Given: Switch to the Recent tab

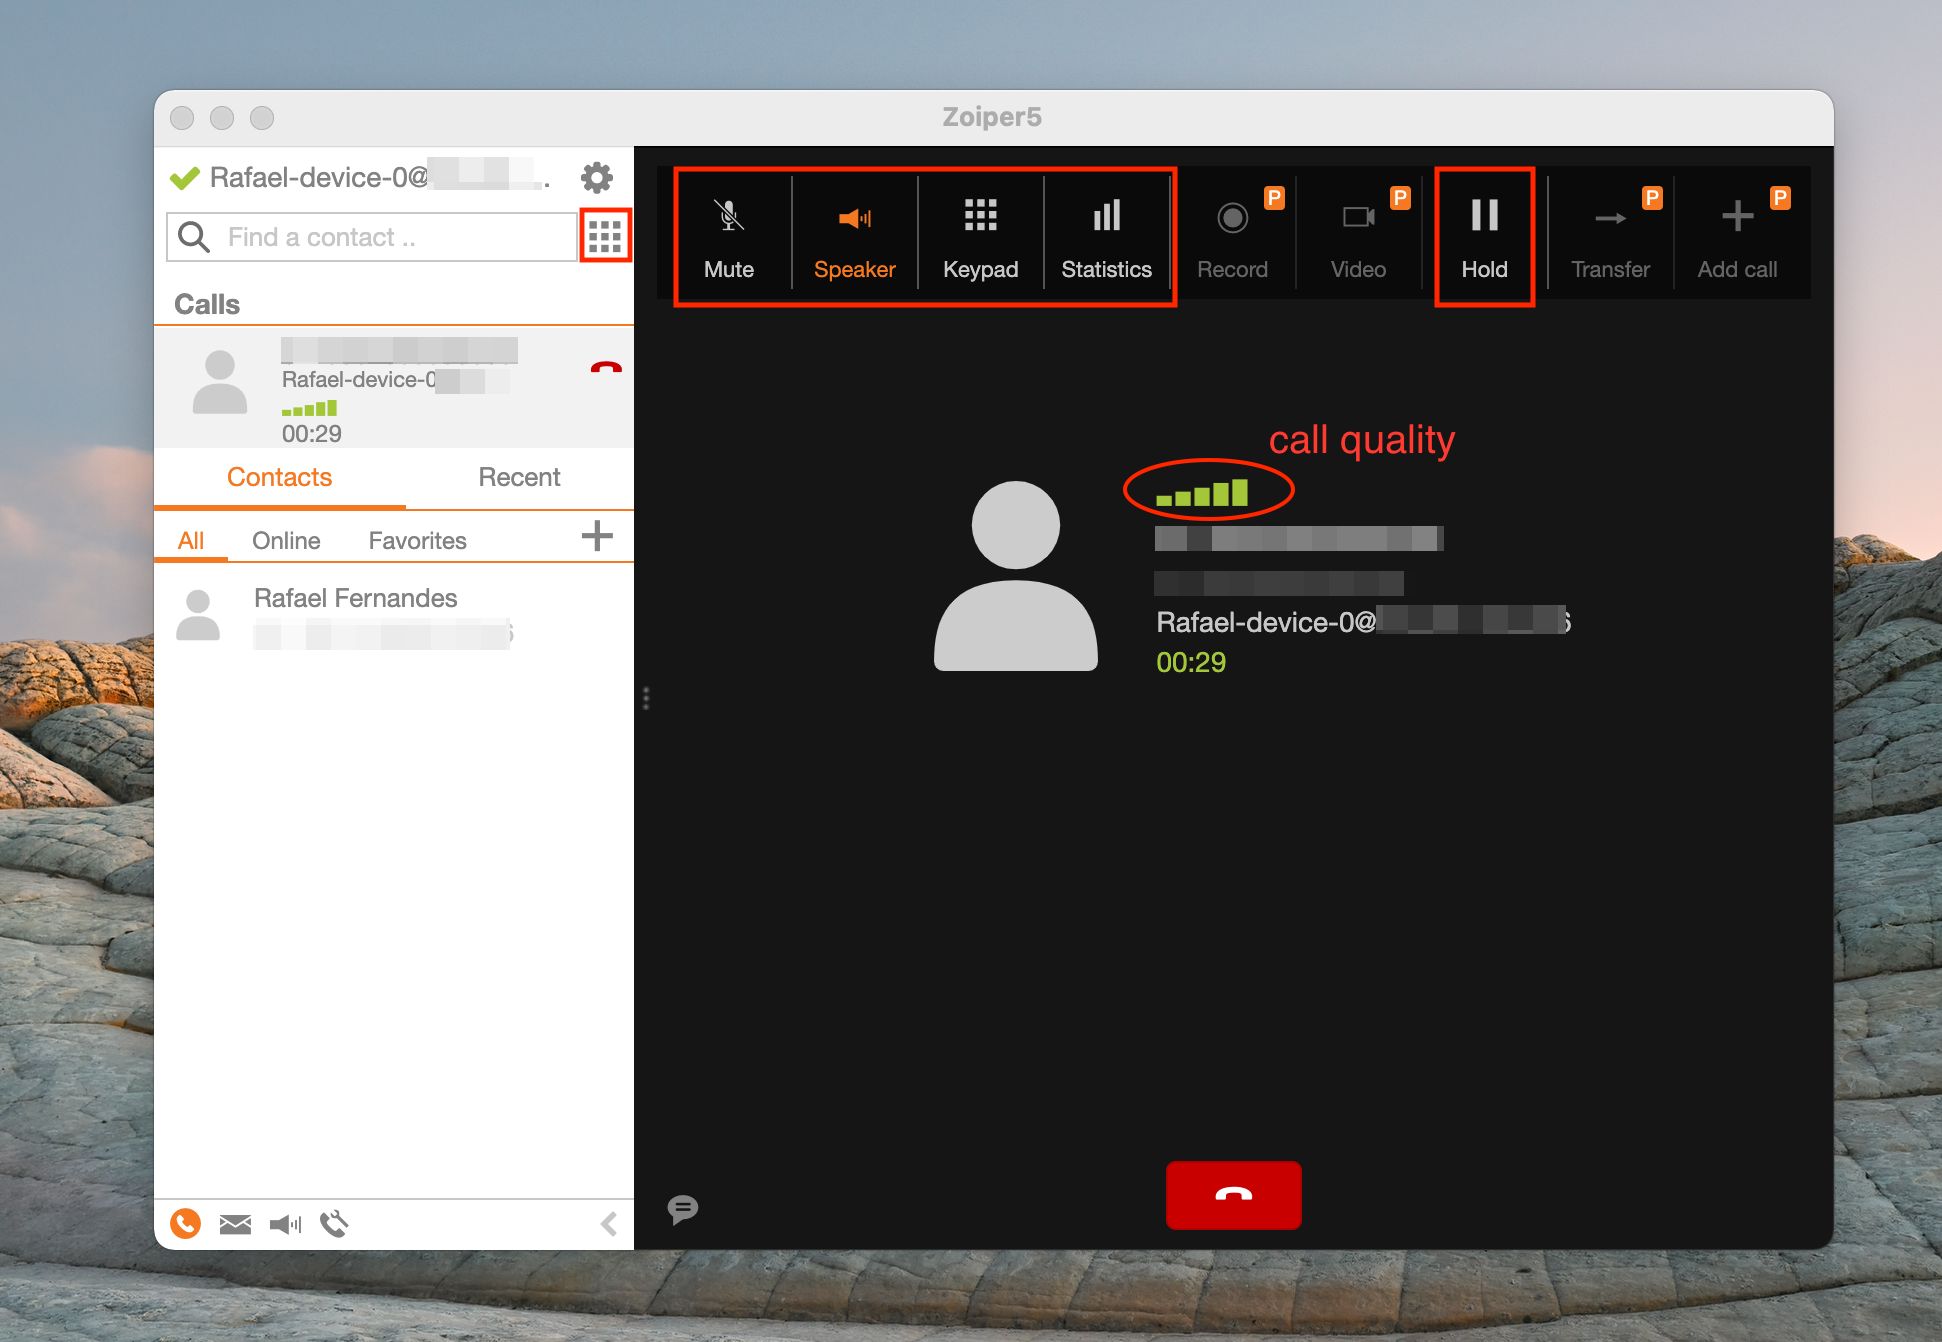Looking at the screenshot, I should [519, 477].
